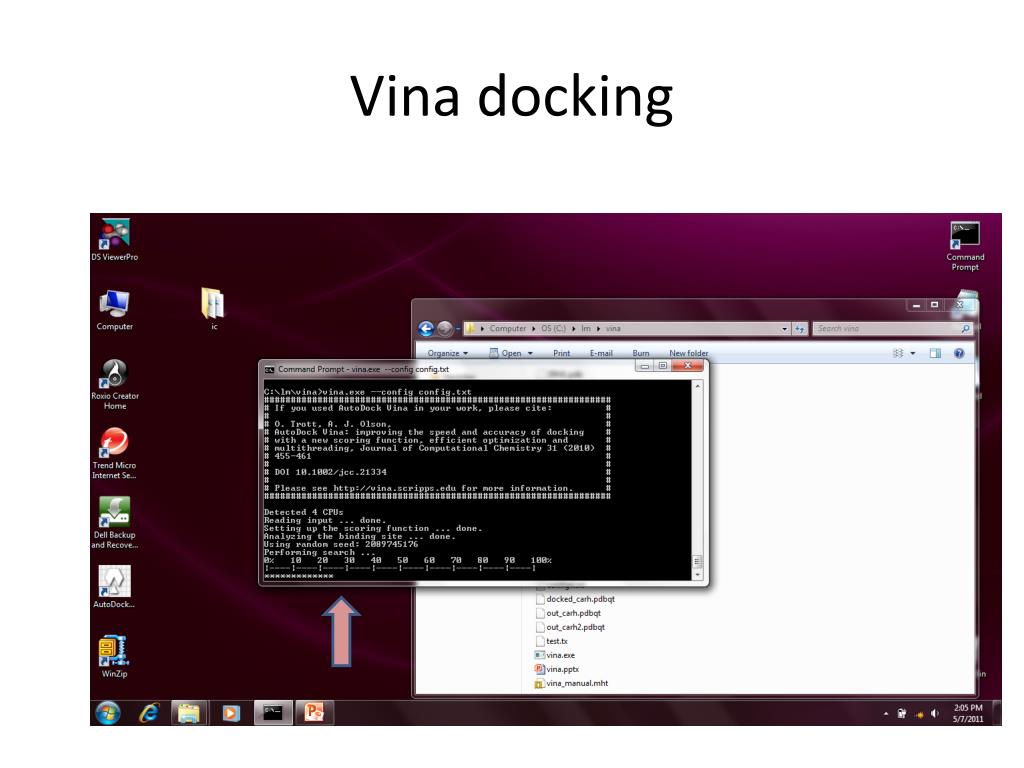This screenshot has height=768, width=1024.
Task: Select the Computer desktop icon
Action: tap(115, 310)
